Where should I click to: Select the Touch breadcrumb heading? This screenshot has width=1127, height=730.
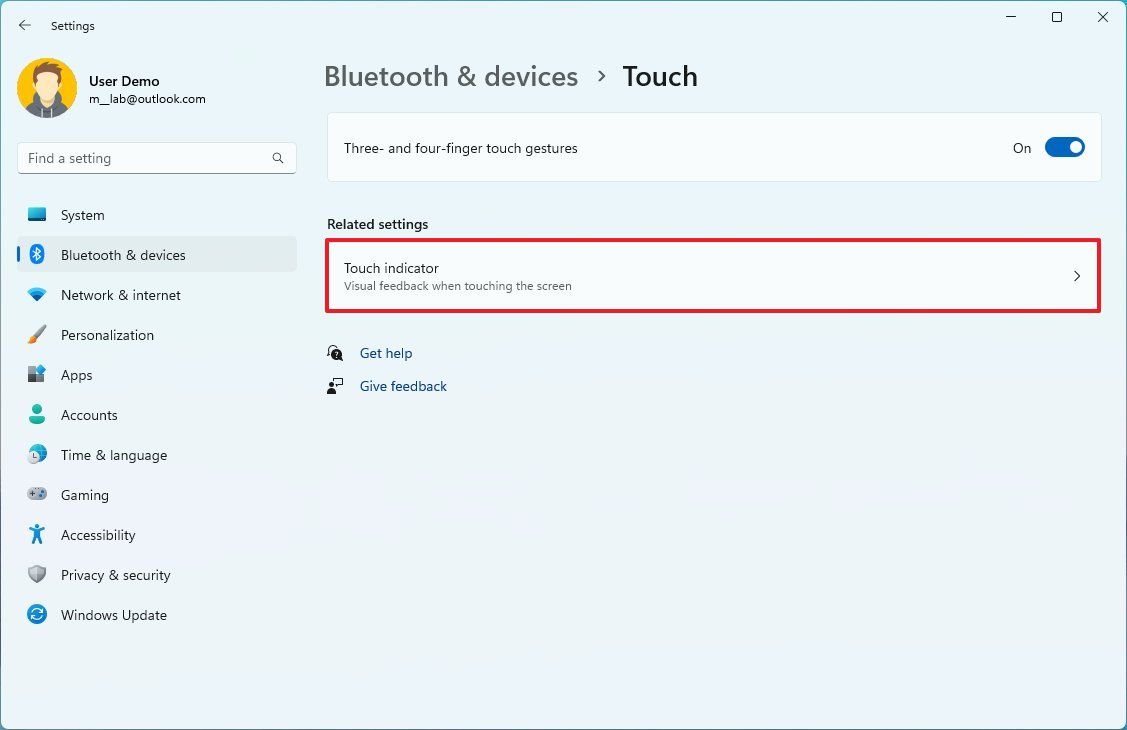point(660,76)
